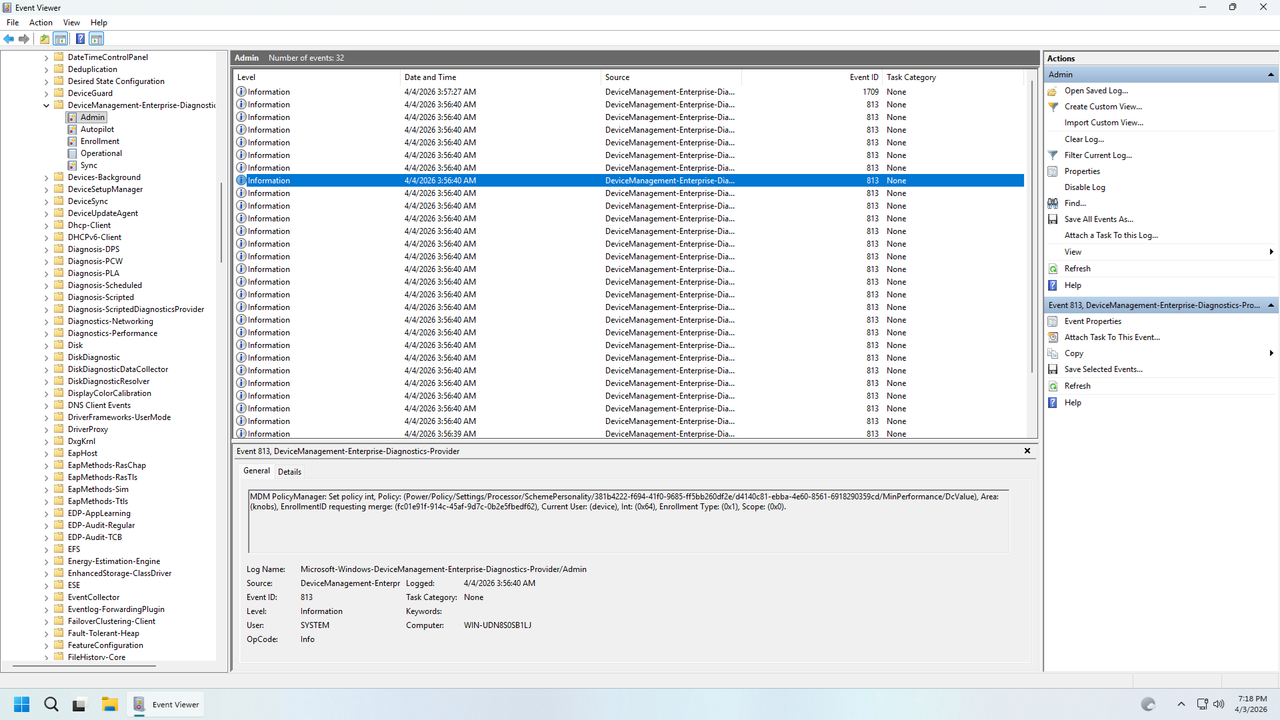Click the Create Custom View funnel icon
Screen dimensions: 1280x720
(x=1053, y=106)
